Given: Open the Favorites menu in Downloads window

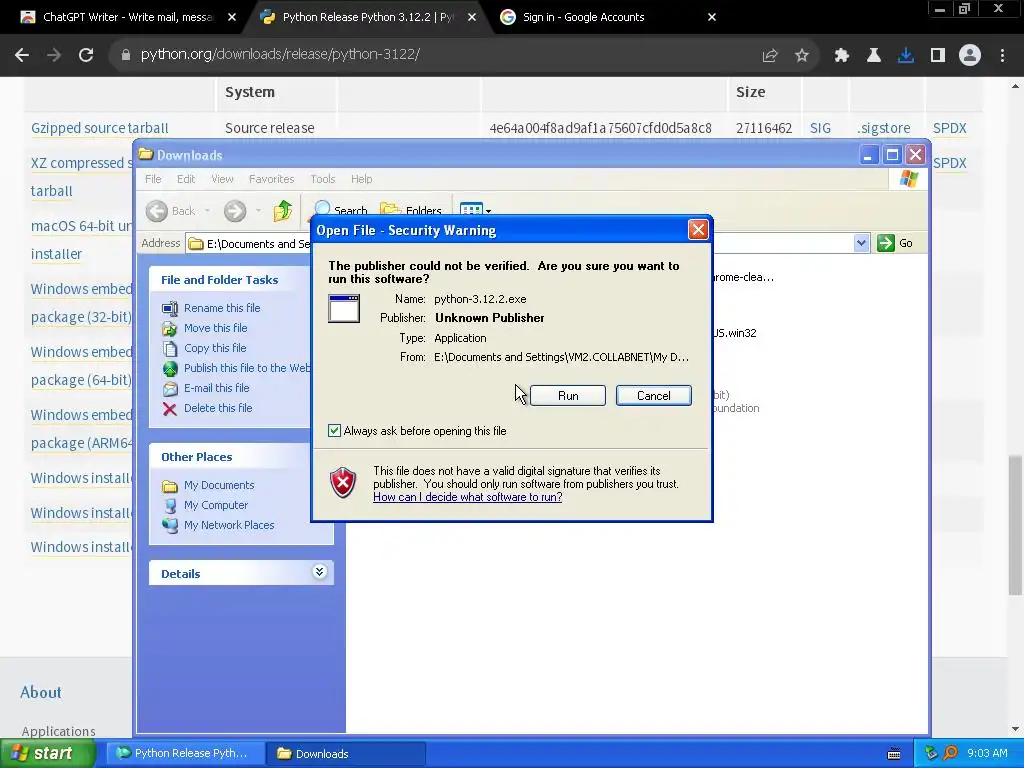Looking at the screenshot, I should tap(271, 179).
